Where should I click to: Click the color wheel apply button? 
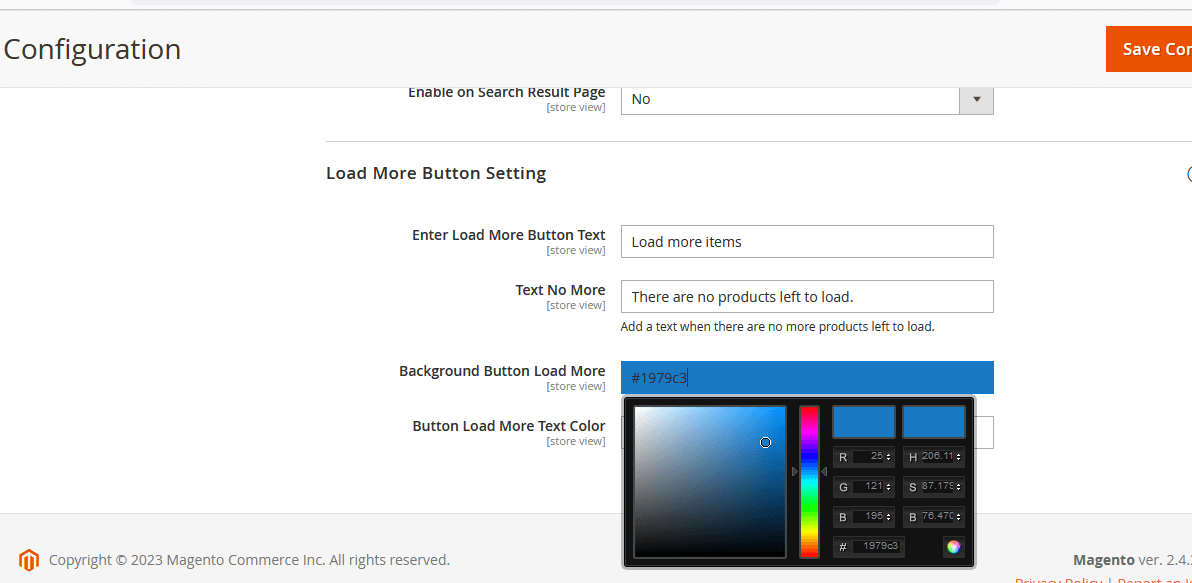point(953,547)
